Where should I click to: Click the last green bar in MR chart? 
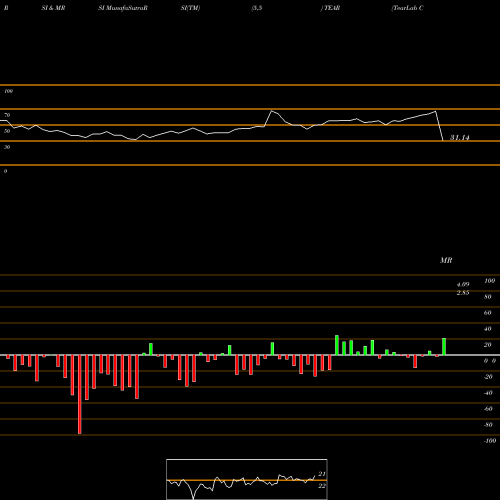444,347
